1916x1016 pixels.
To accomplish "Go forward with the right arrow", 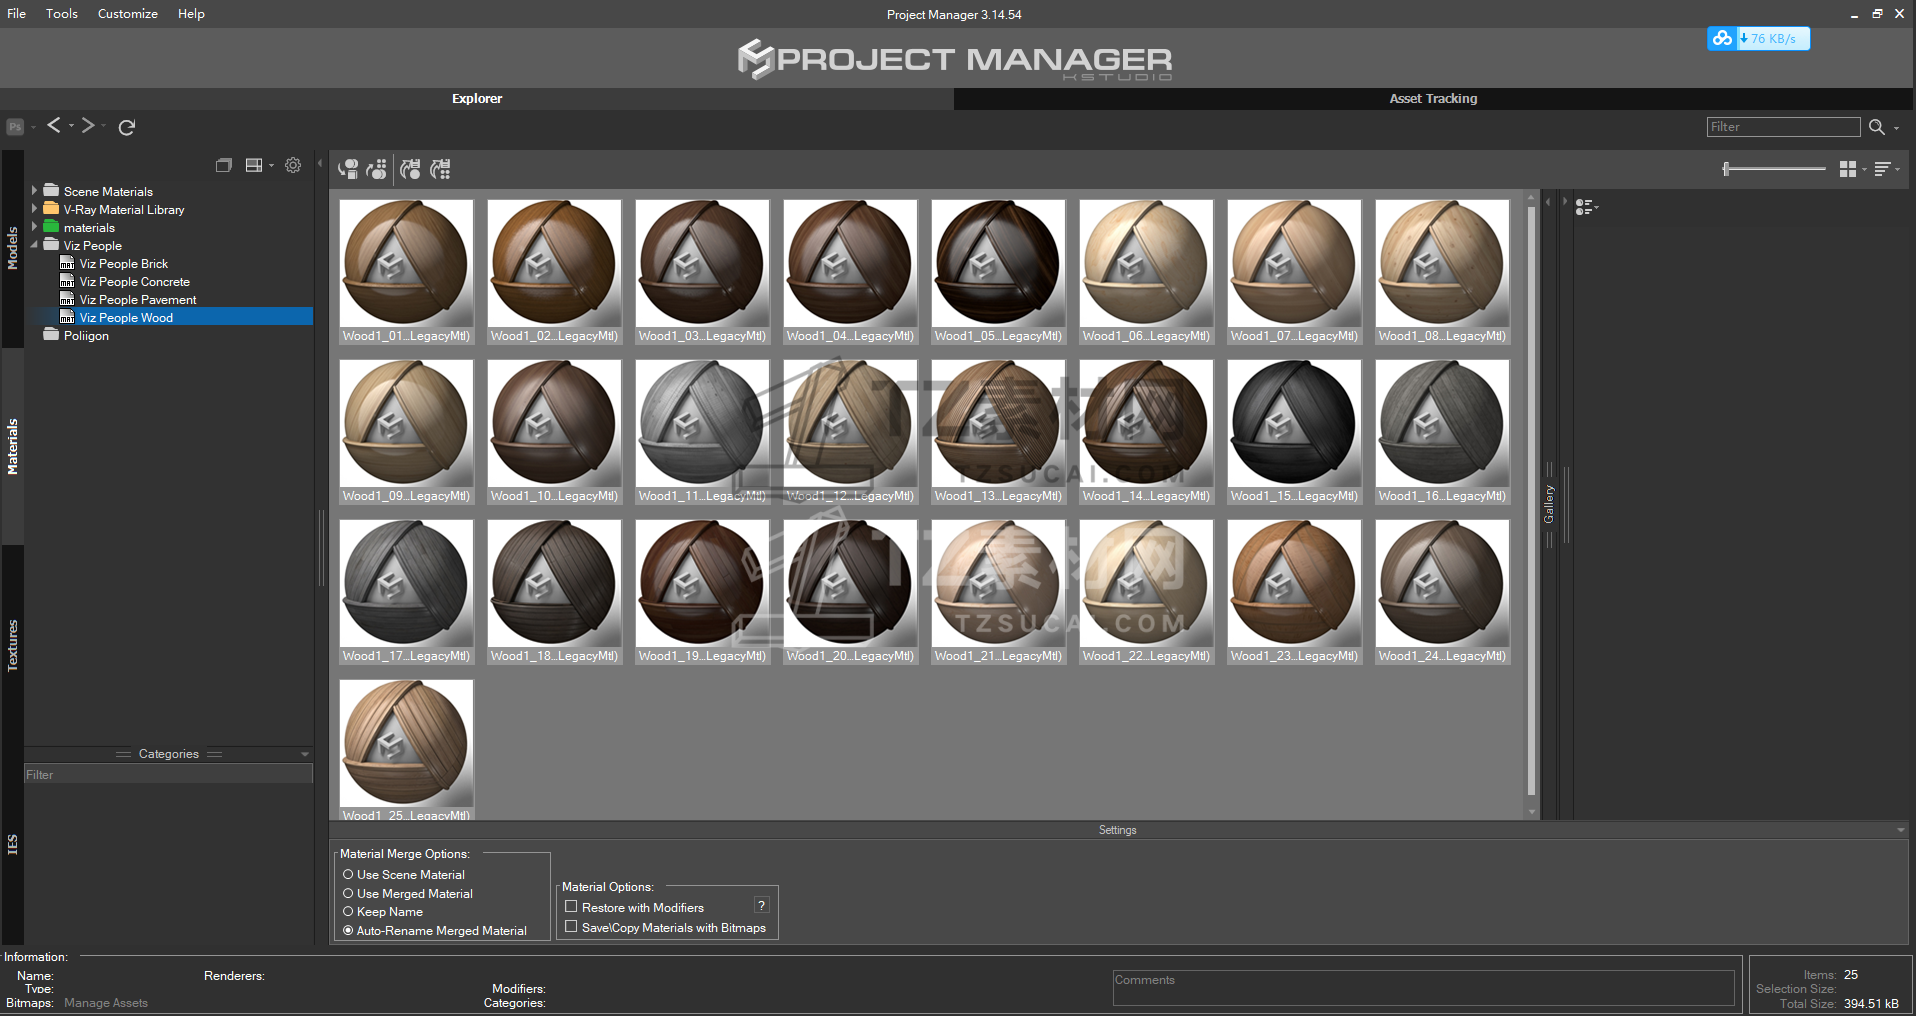I will click(x=88, y=125).
